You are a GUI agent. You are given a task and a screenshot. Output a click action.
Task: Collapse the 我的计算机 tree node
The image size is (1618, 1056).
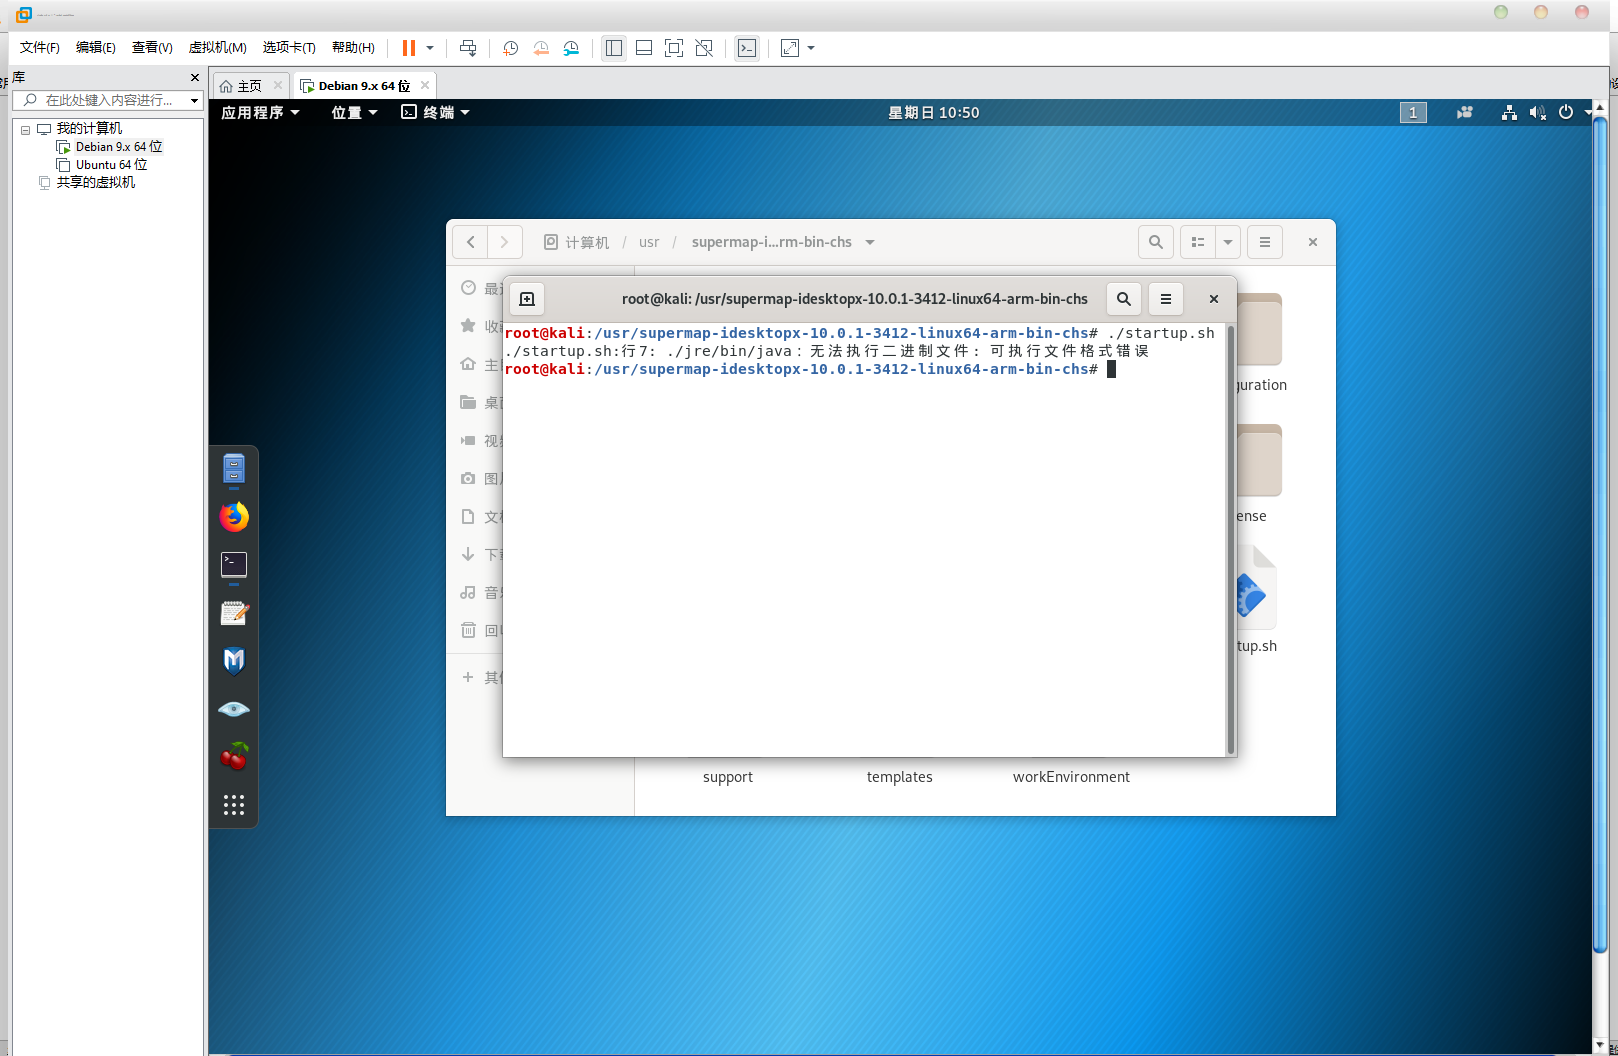[x=25, y=130]
